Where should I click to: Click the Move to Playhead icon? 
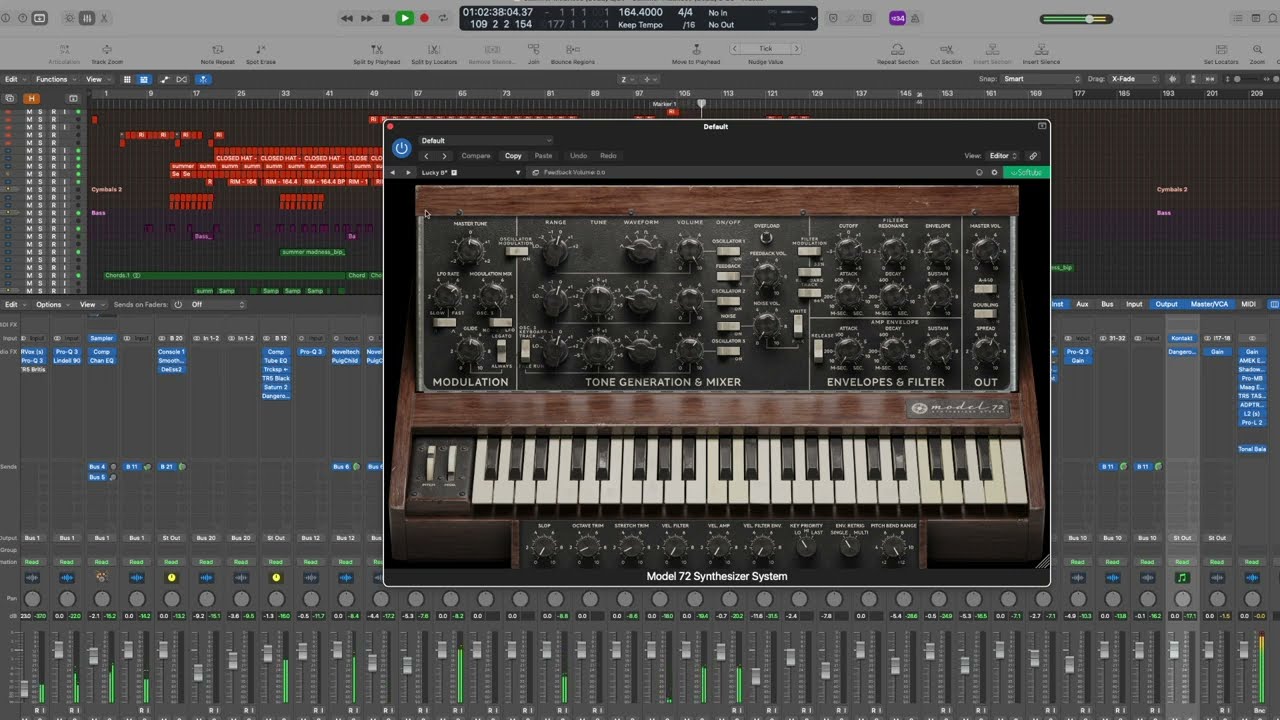click(x=695, y=48)
